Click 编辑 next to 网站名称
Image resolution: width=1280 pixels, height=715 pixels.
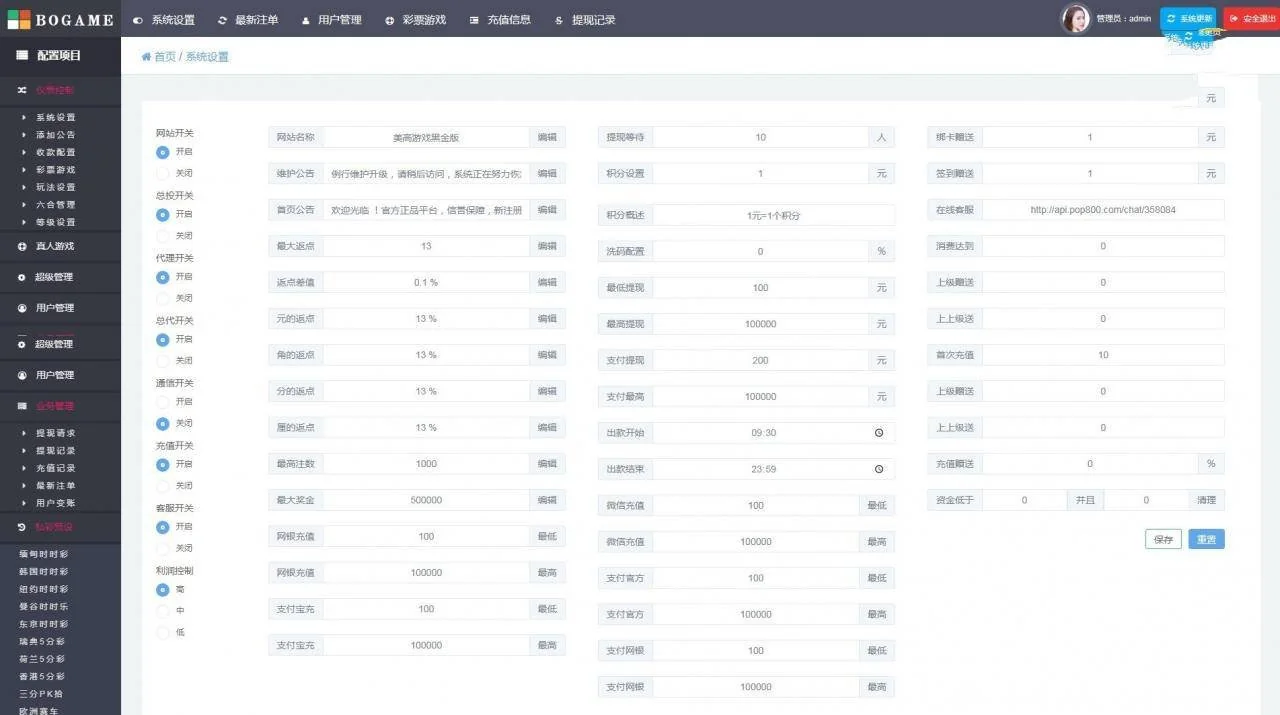coord(547,137)
